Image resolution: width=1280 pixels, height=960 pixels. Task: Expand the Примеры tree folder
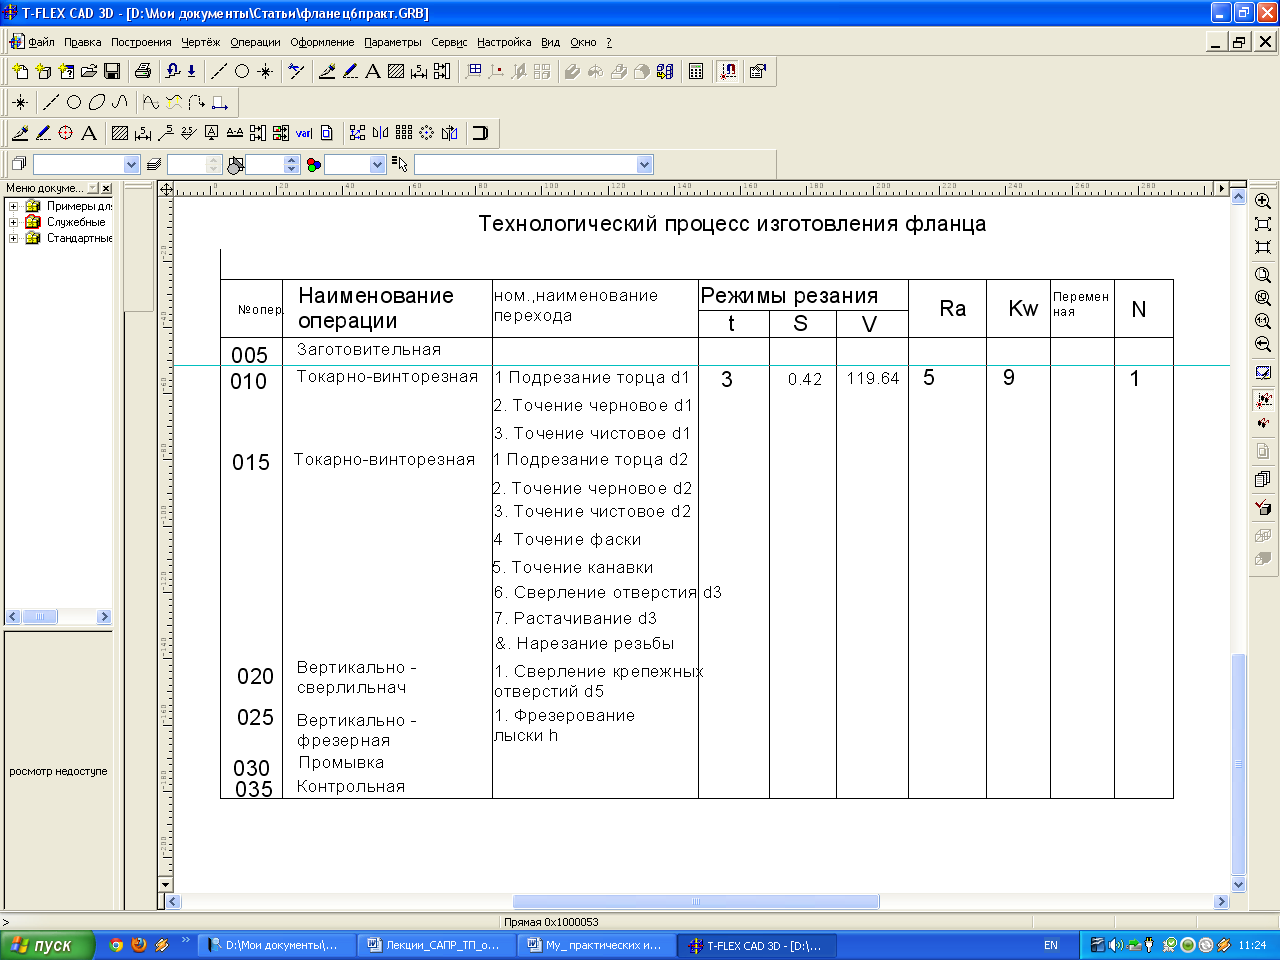[x=14, y=206]
